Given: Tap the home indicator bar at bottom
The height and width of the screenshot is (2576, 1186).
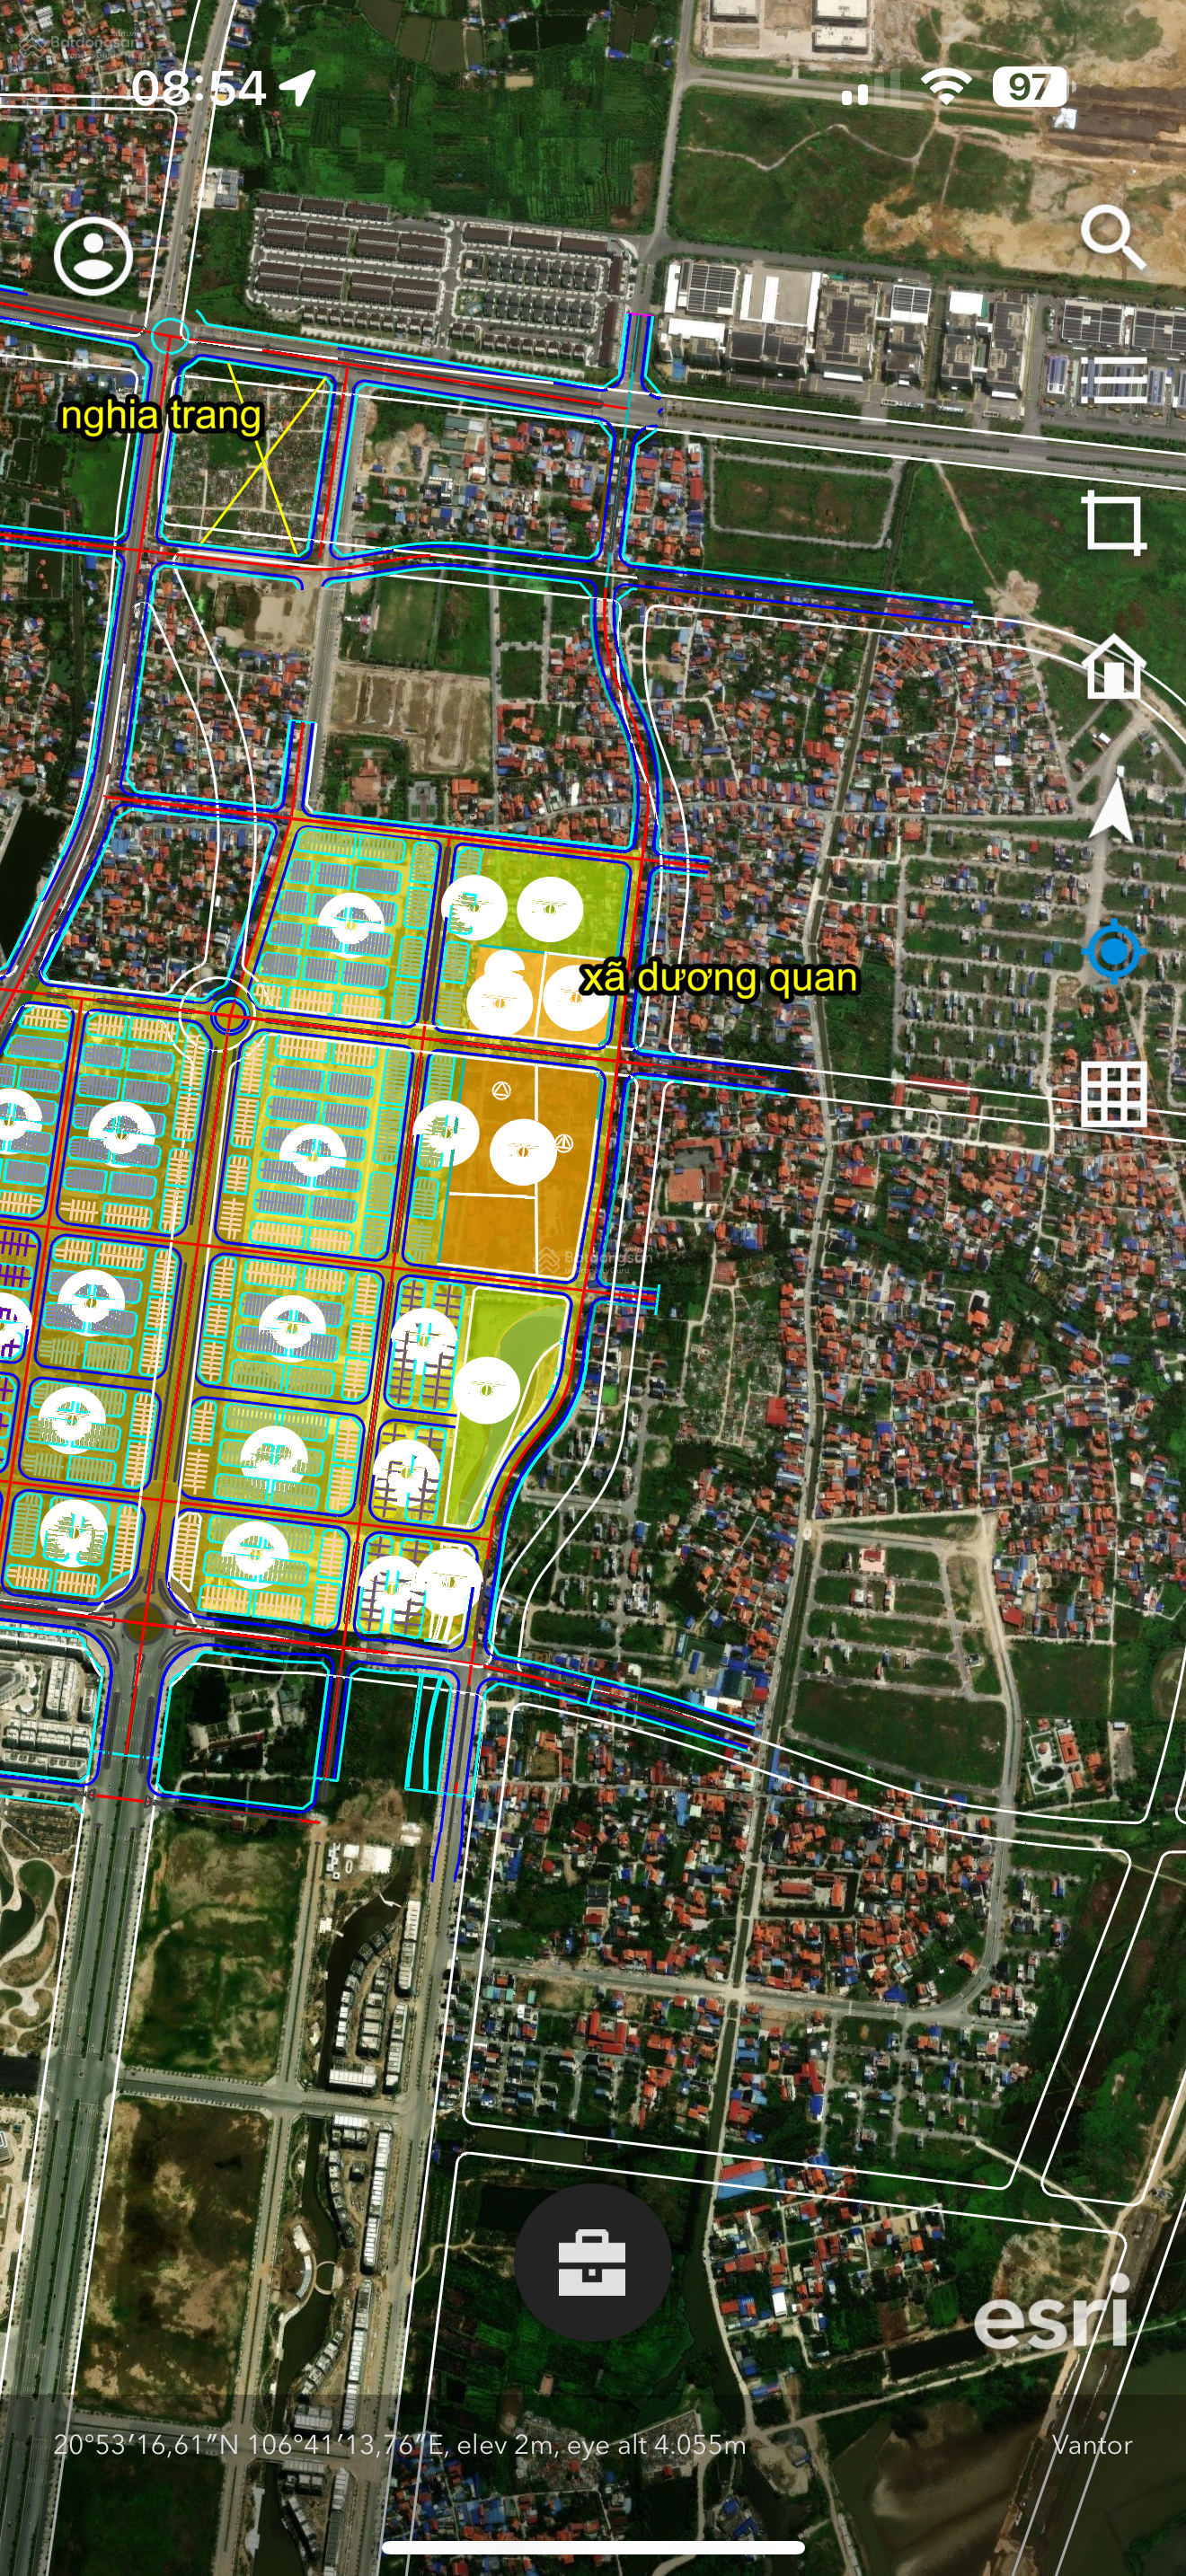Looking at the screenshot, I should 593,2547.
